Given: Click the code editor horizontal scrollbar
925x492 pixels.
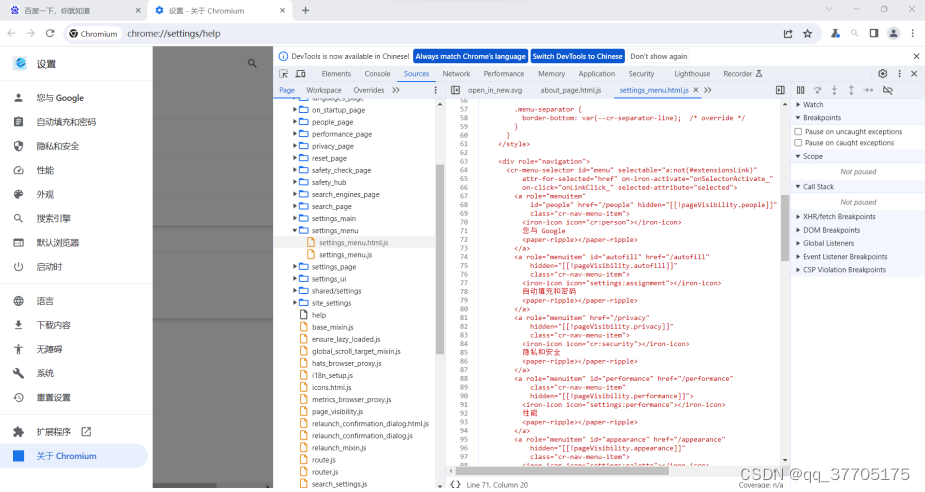Looking at the screenshot, I should 562,471.
